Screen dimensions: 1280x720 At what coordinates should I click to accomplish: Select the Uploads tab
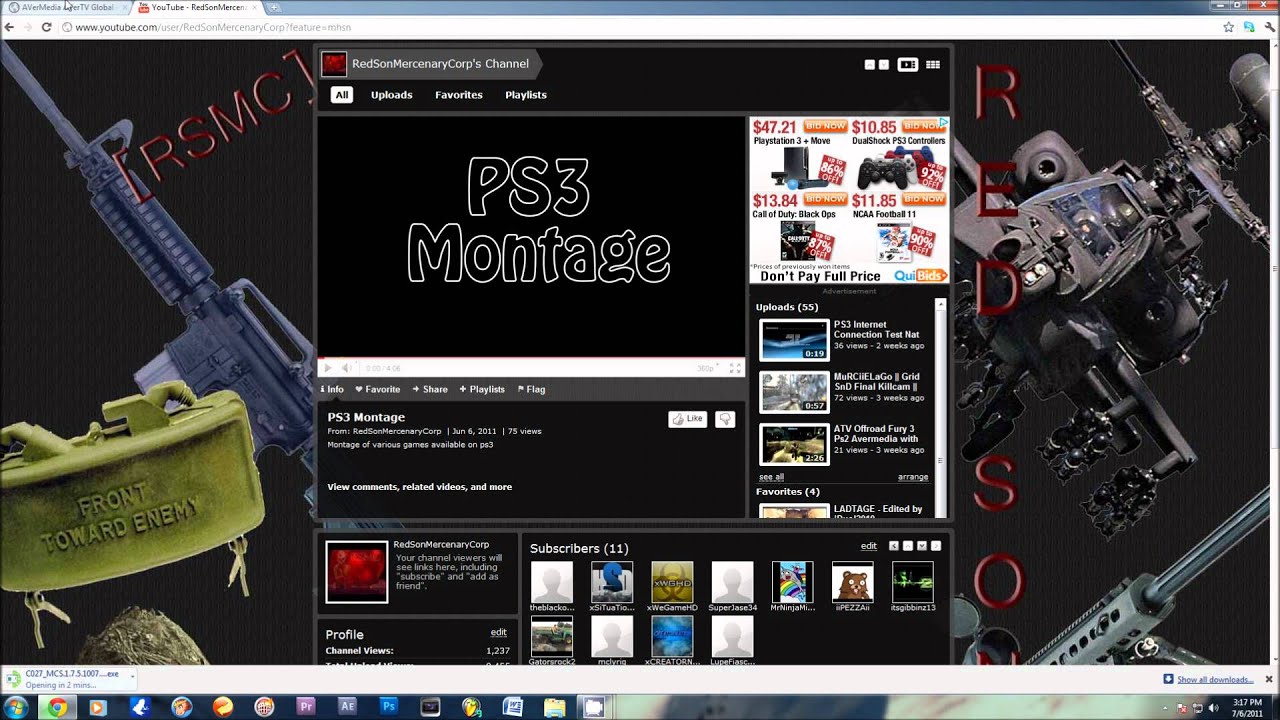(392, 95)
